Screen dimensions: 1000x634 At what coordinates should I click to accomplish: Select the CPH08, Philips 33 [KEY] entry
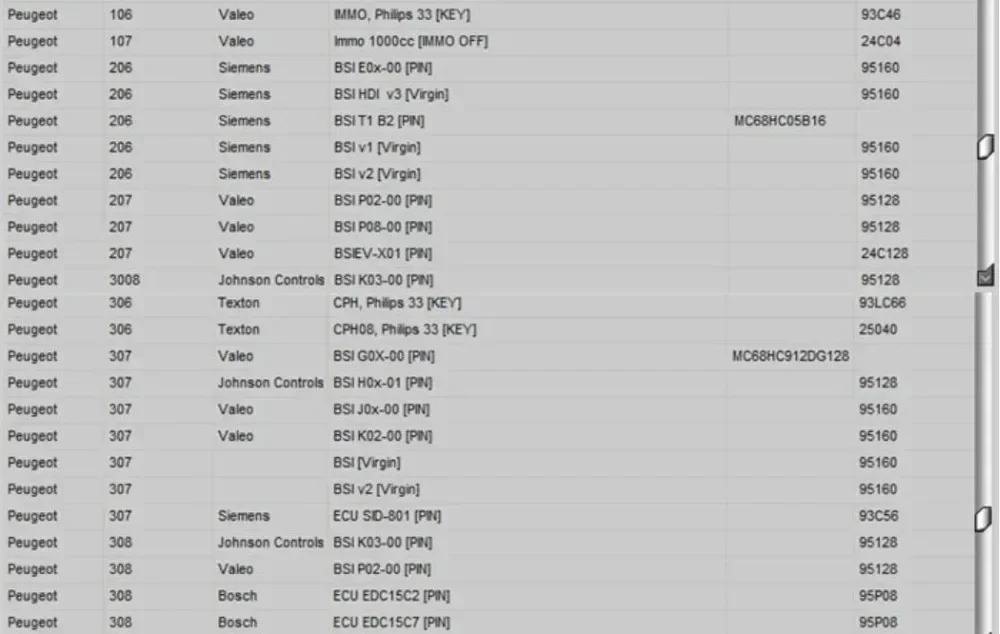(404, 330)
